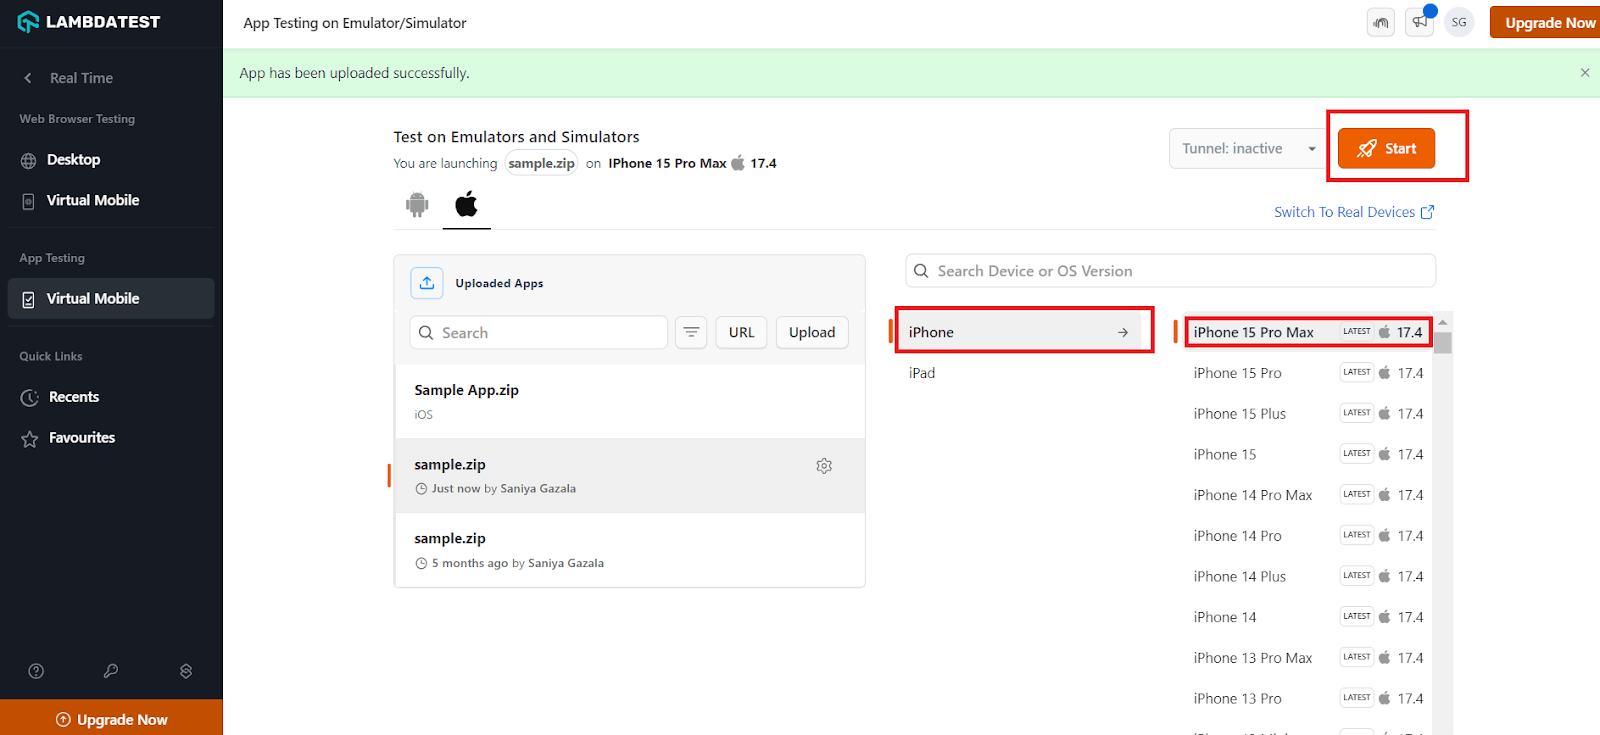
Task: Open Virtual Mobile under App Testing
Action: click(111, 299)
